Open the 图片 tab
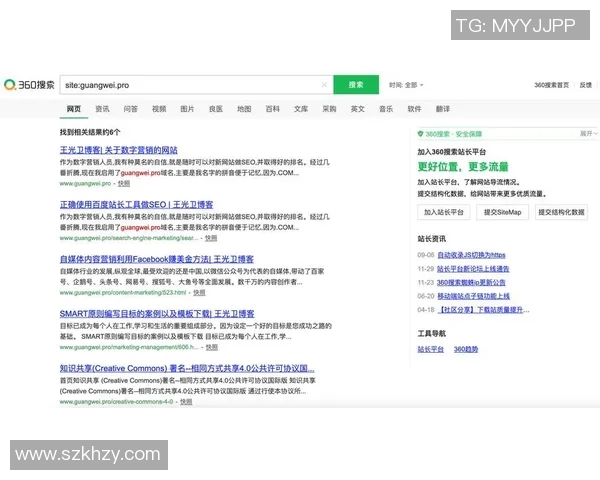 point(187,109)
